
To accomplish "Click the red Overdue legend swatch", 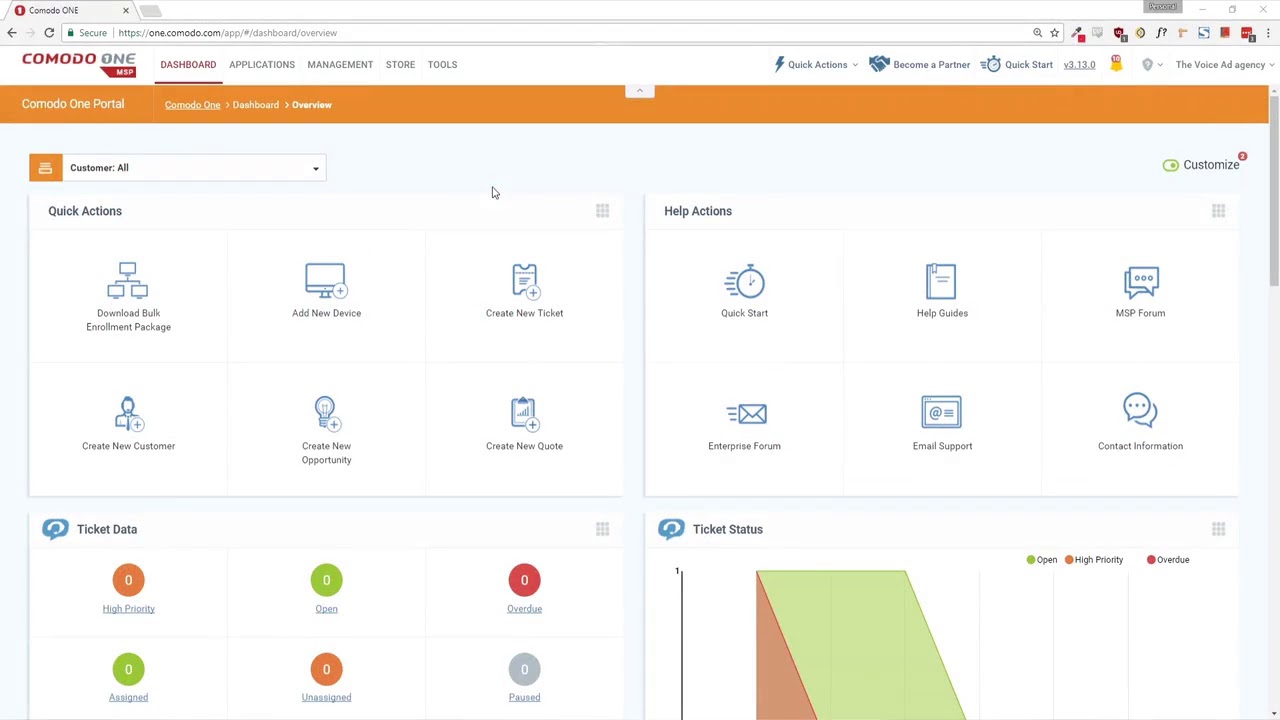I will (x=1151, y=560).
